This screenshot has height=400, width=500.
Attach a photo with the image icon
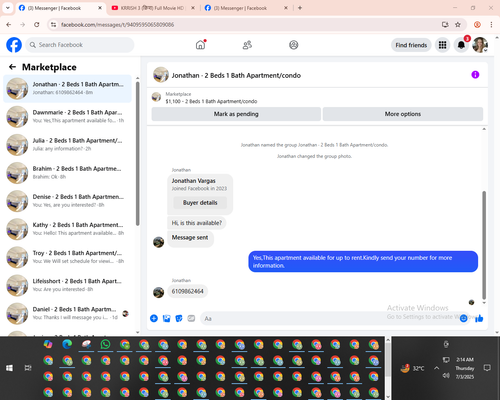click(166, 318)
